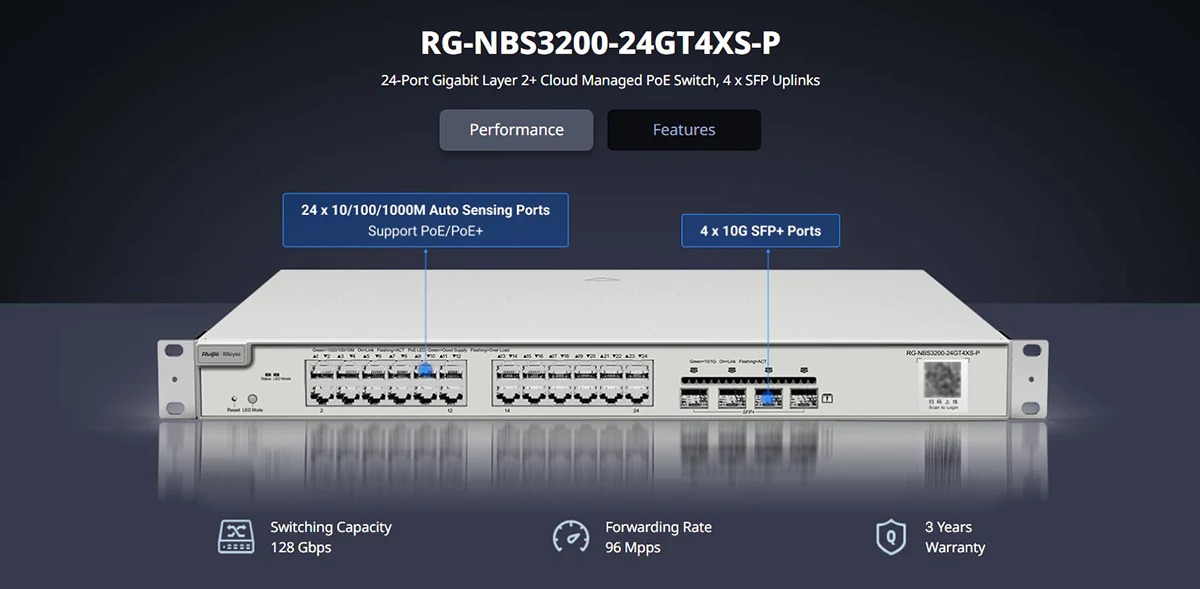This screenshot has height=589, width=1200.
Task: Open the Features tab
Action: [684, 130]
